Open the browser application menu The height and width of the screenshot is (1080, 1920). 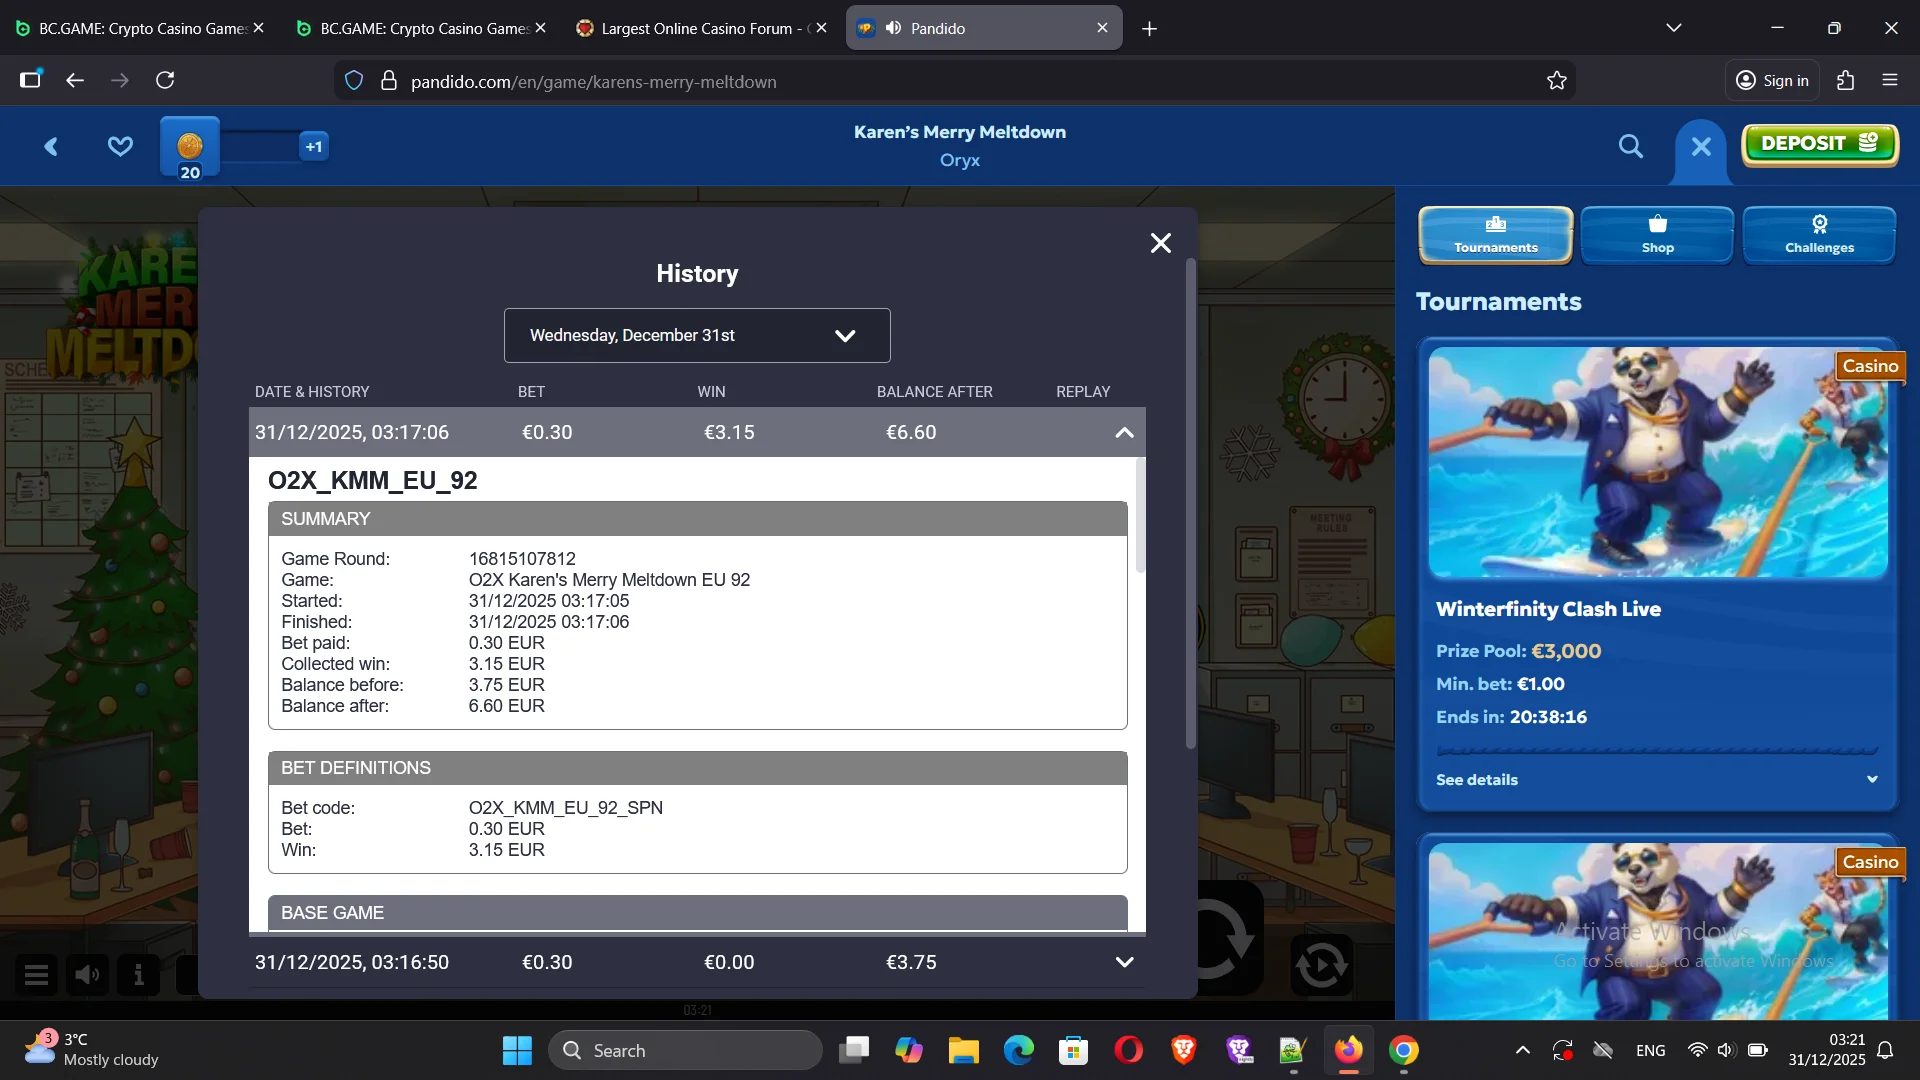1890,80
